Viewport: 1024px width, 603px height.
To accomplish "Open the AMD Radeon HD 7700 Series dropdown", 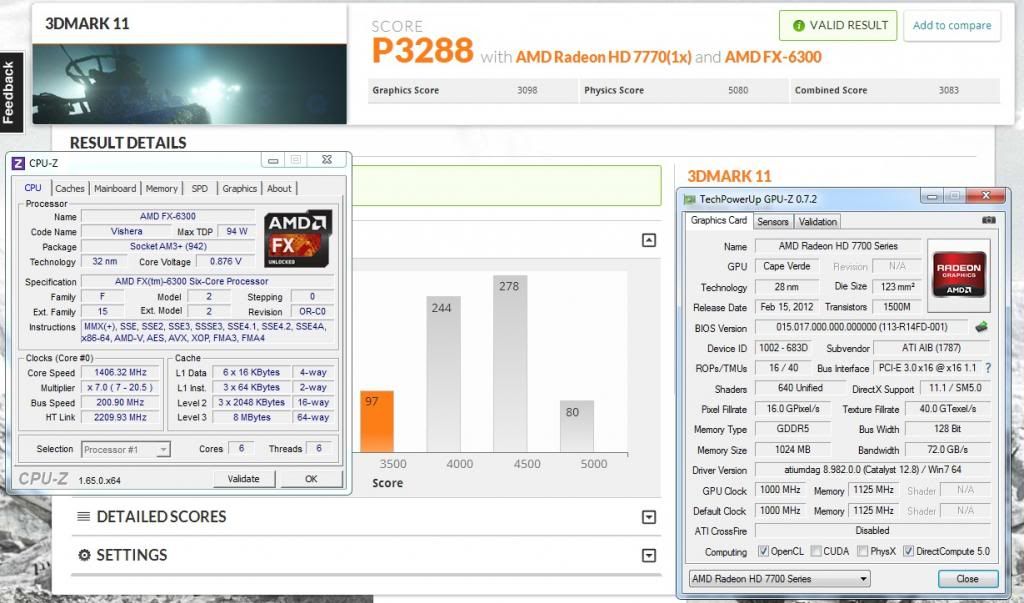I will [x=779, y=579].
